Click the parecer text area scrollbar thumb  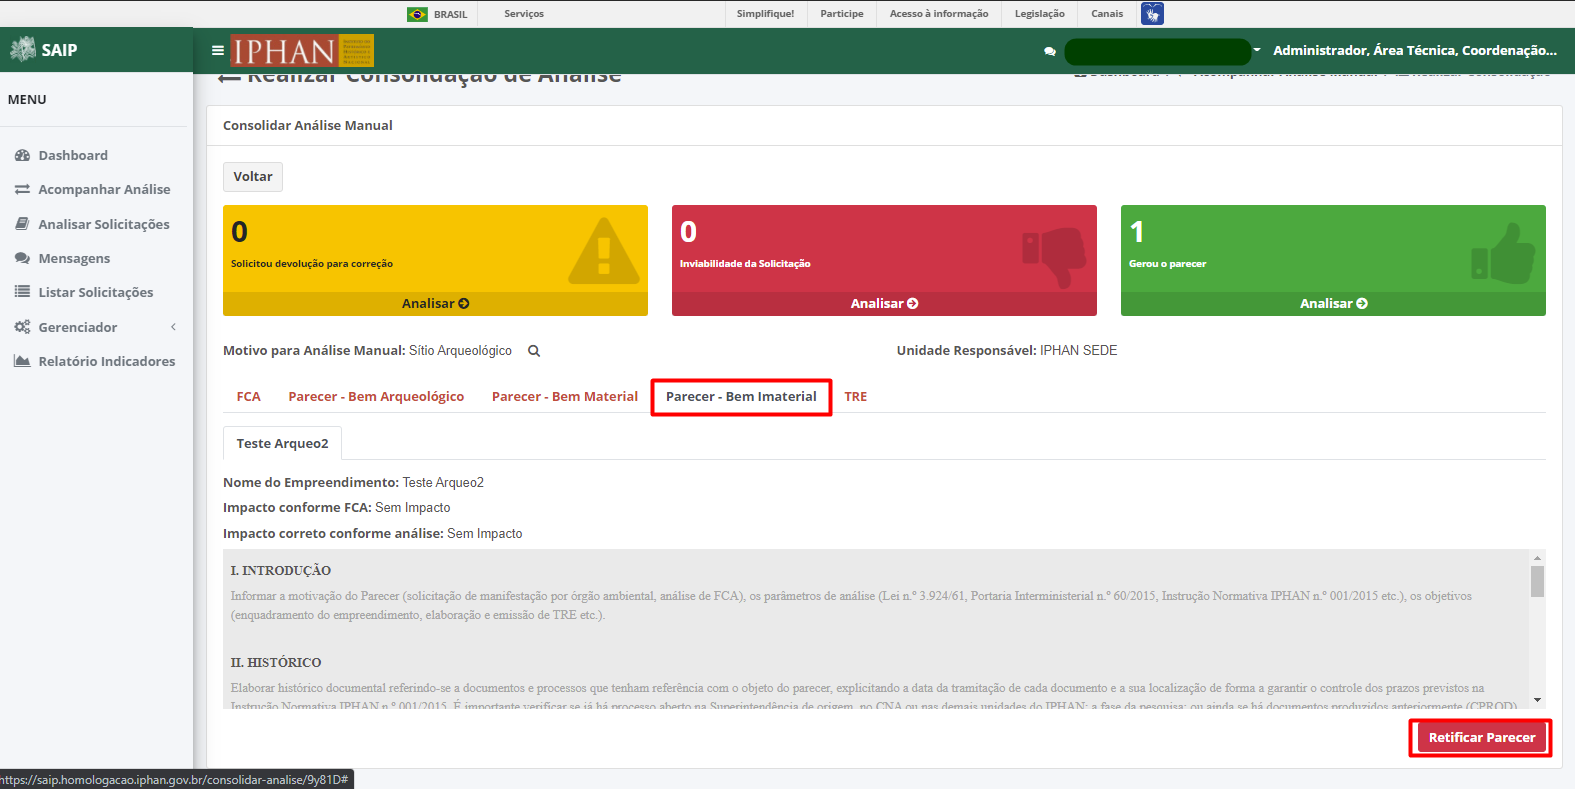click(x=1537, y=581)
